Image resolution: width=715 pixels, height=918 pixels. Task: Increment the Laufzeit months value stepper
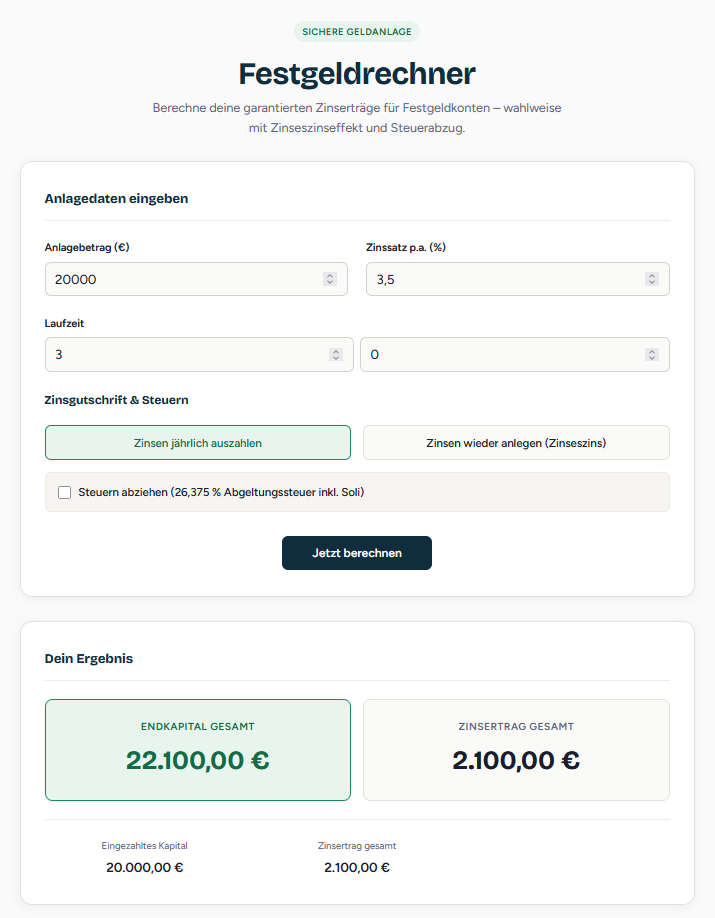(652, 349)
